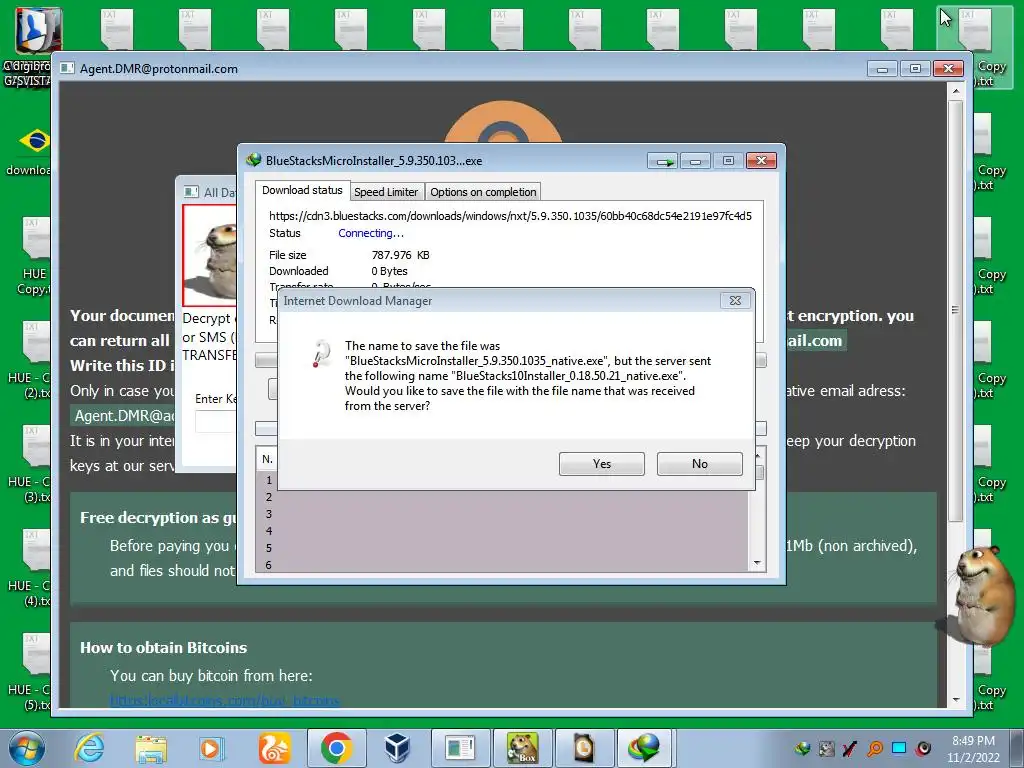
Task: Open VirtualBox from taskbar
Action: 397,748
